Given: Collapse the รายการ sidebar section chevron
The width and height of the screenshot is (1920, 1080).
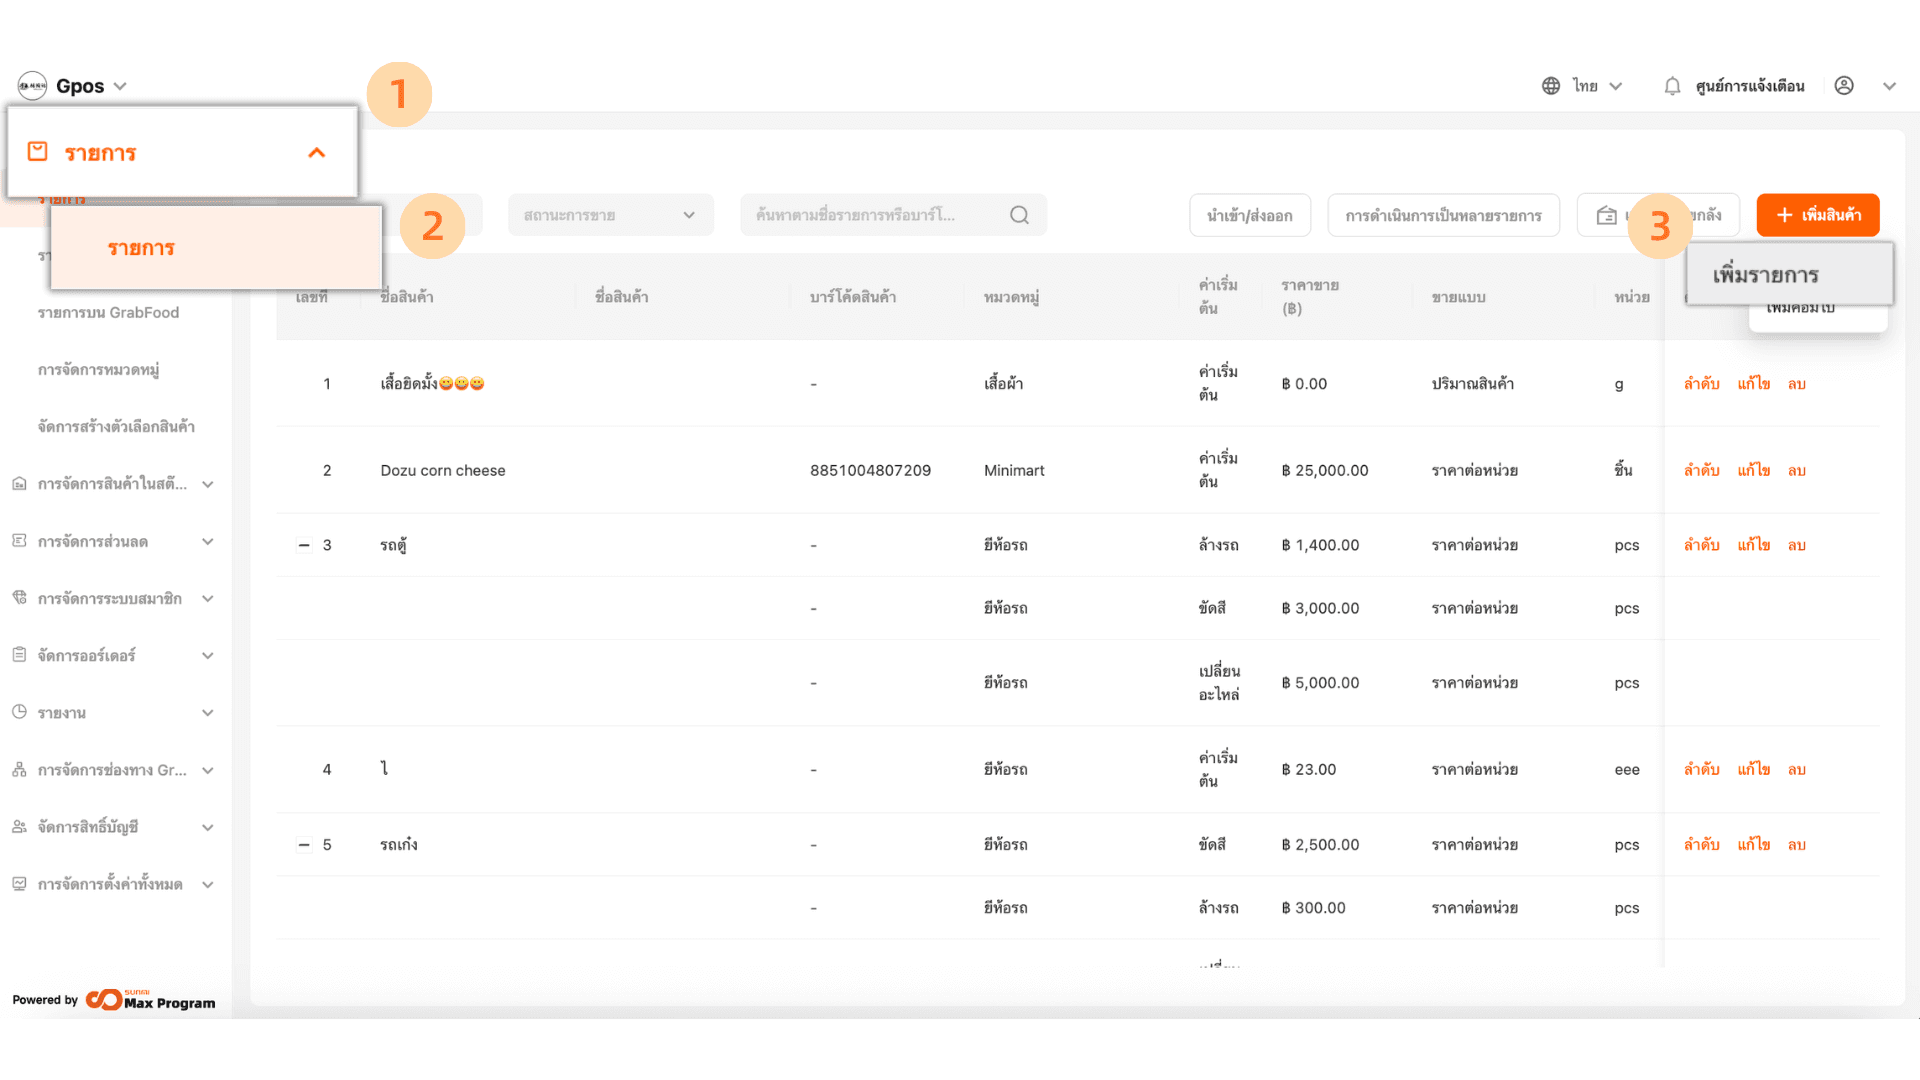Looking at the screenshot, I should (316, 153).
